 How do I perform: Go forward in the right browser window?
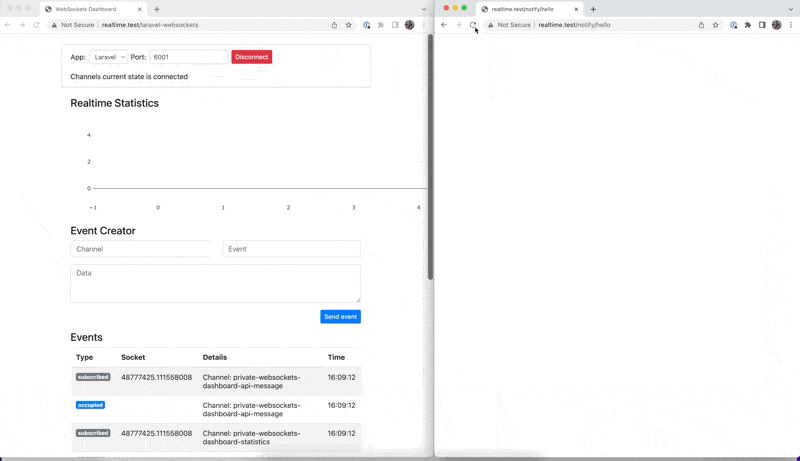point(458,25)
